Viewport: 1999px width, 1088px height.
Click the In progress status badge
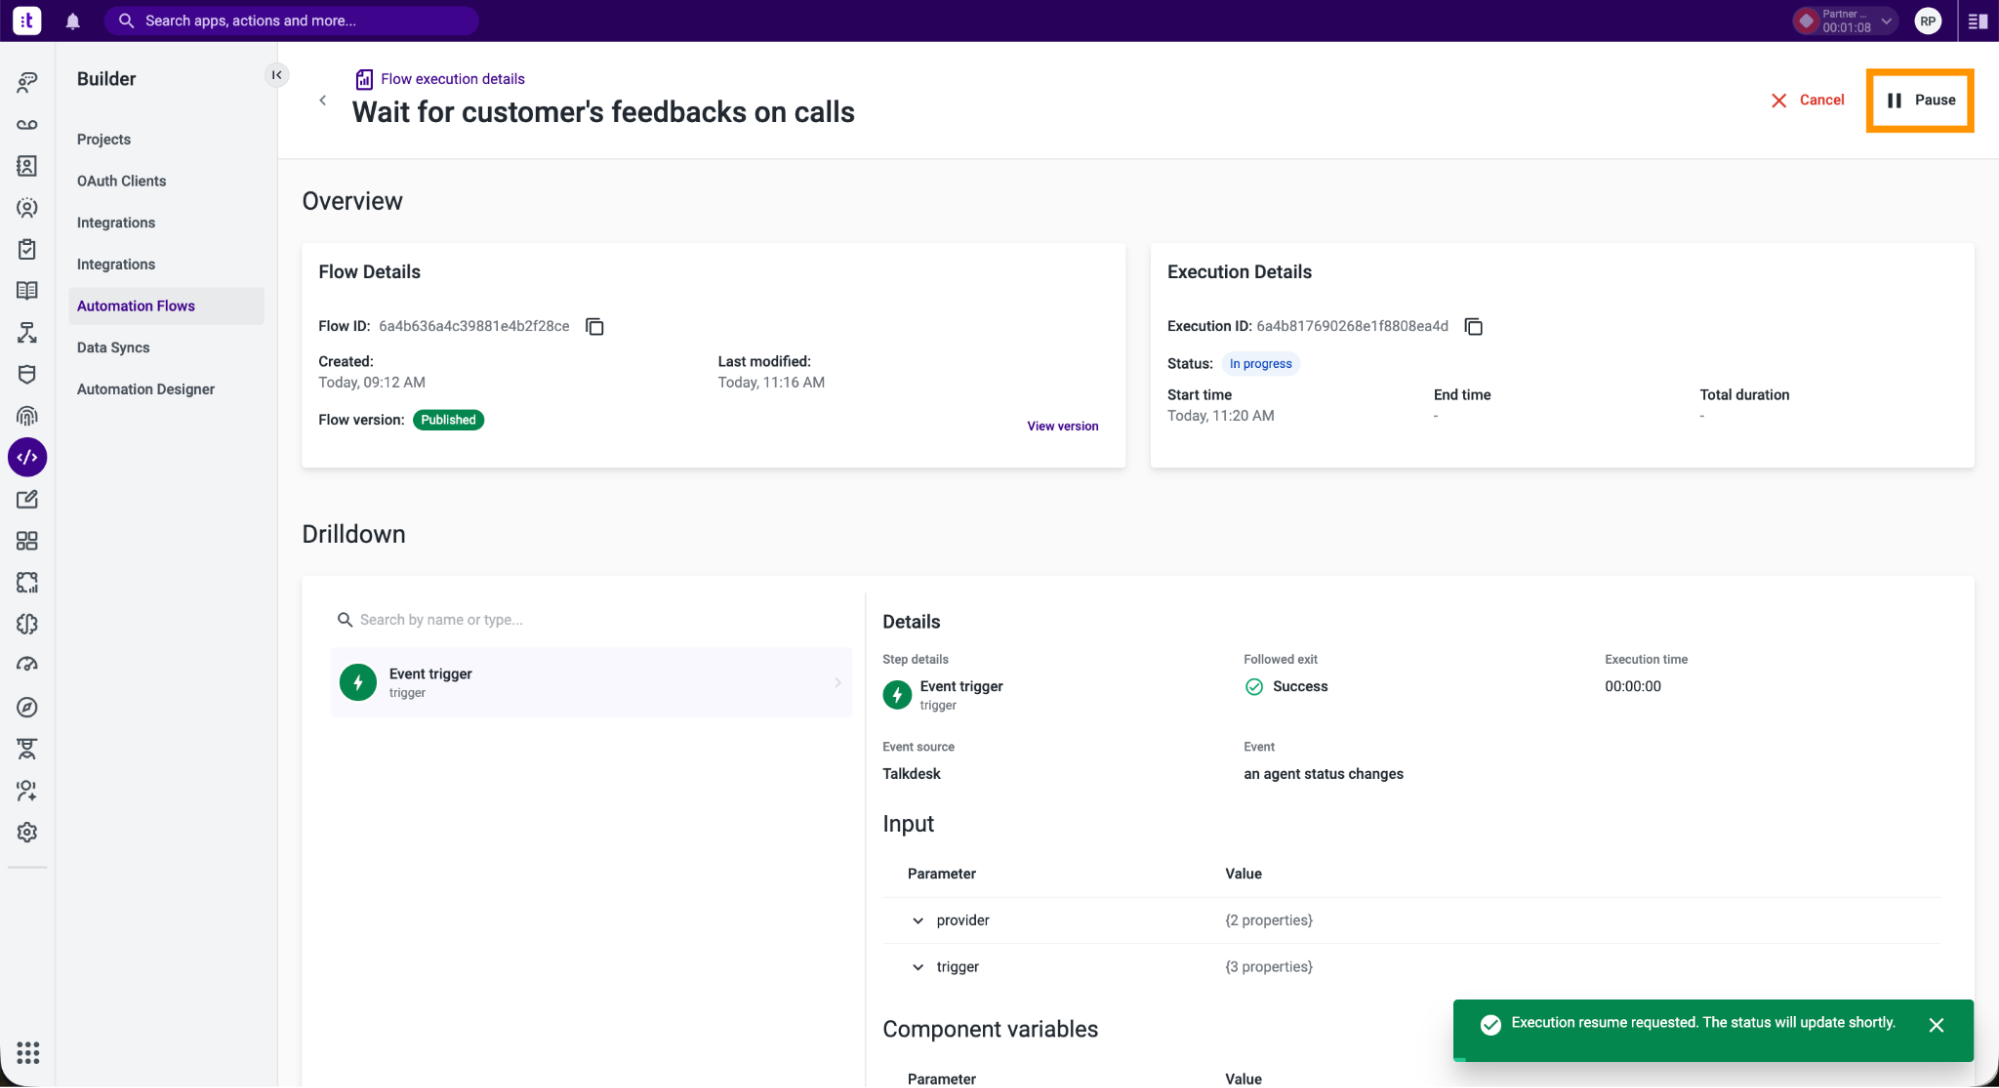pyautogui.click(x=1260, y=364)
